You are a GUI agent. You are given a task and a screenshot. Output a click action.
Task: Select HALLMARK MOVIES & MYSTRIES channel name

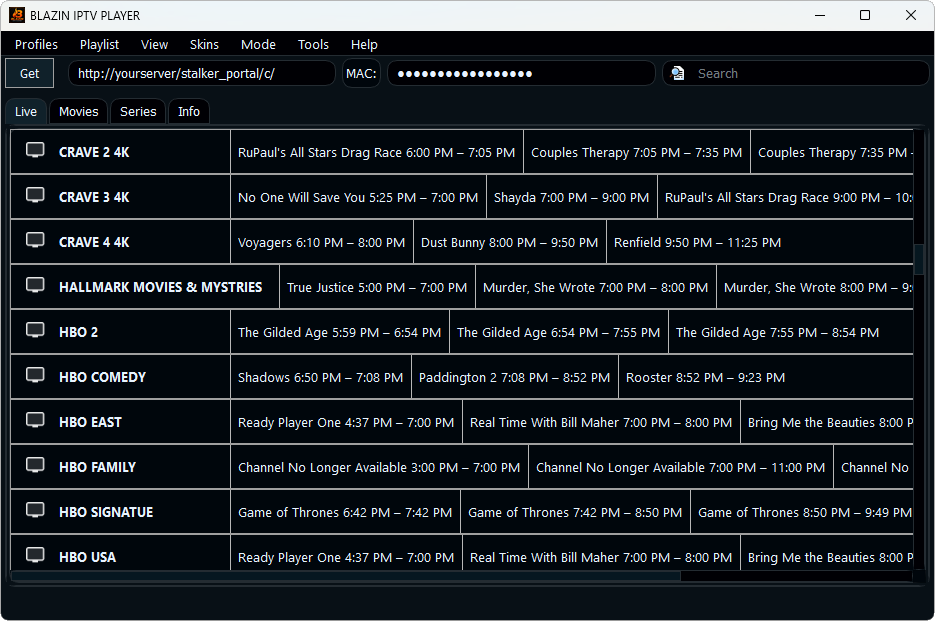tap(160, 288)
